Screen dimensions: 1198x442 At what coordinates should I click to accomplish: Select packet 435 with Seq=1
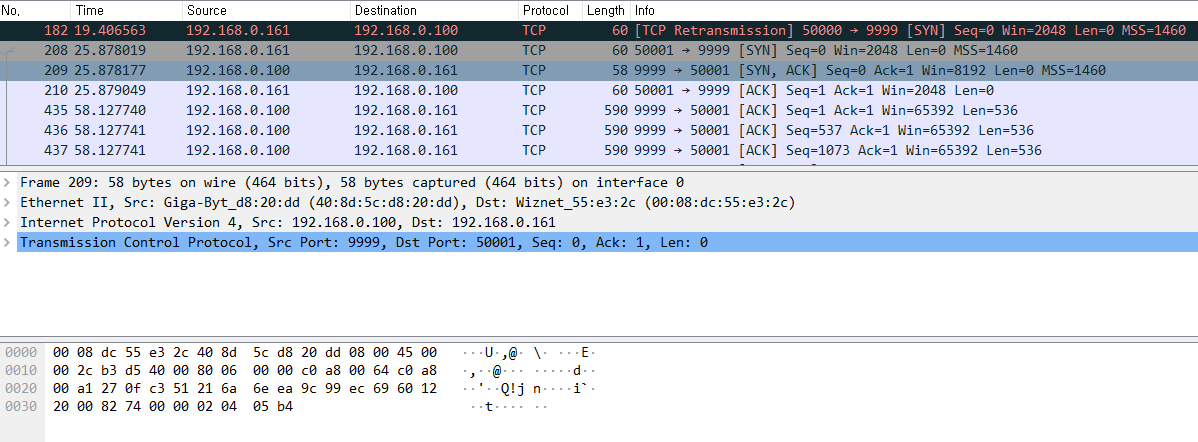(x=599, y=110)
